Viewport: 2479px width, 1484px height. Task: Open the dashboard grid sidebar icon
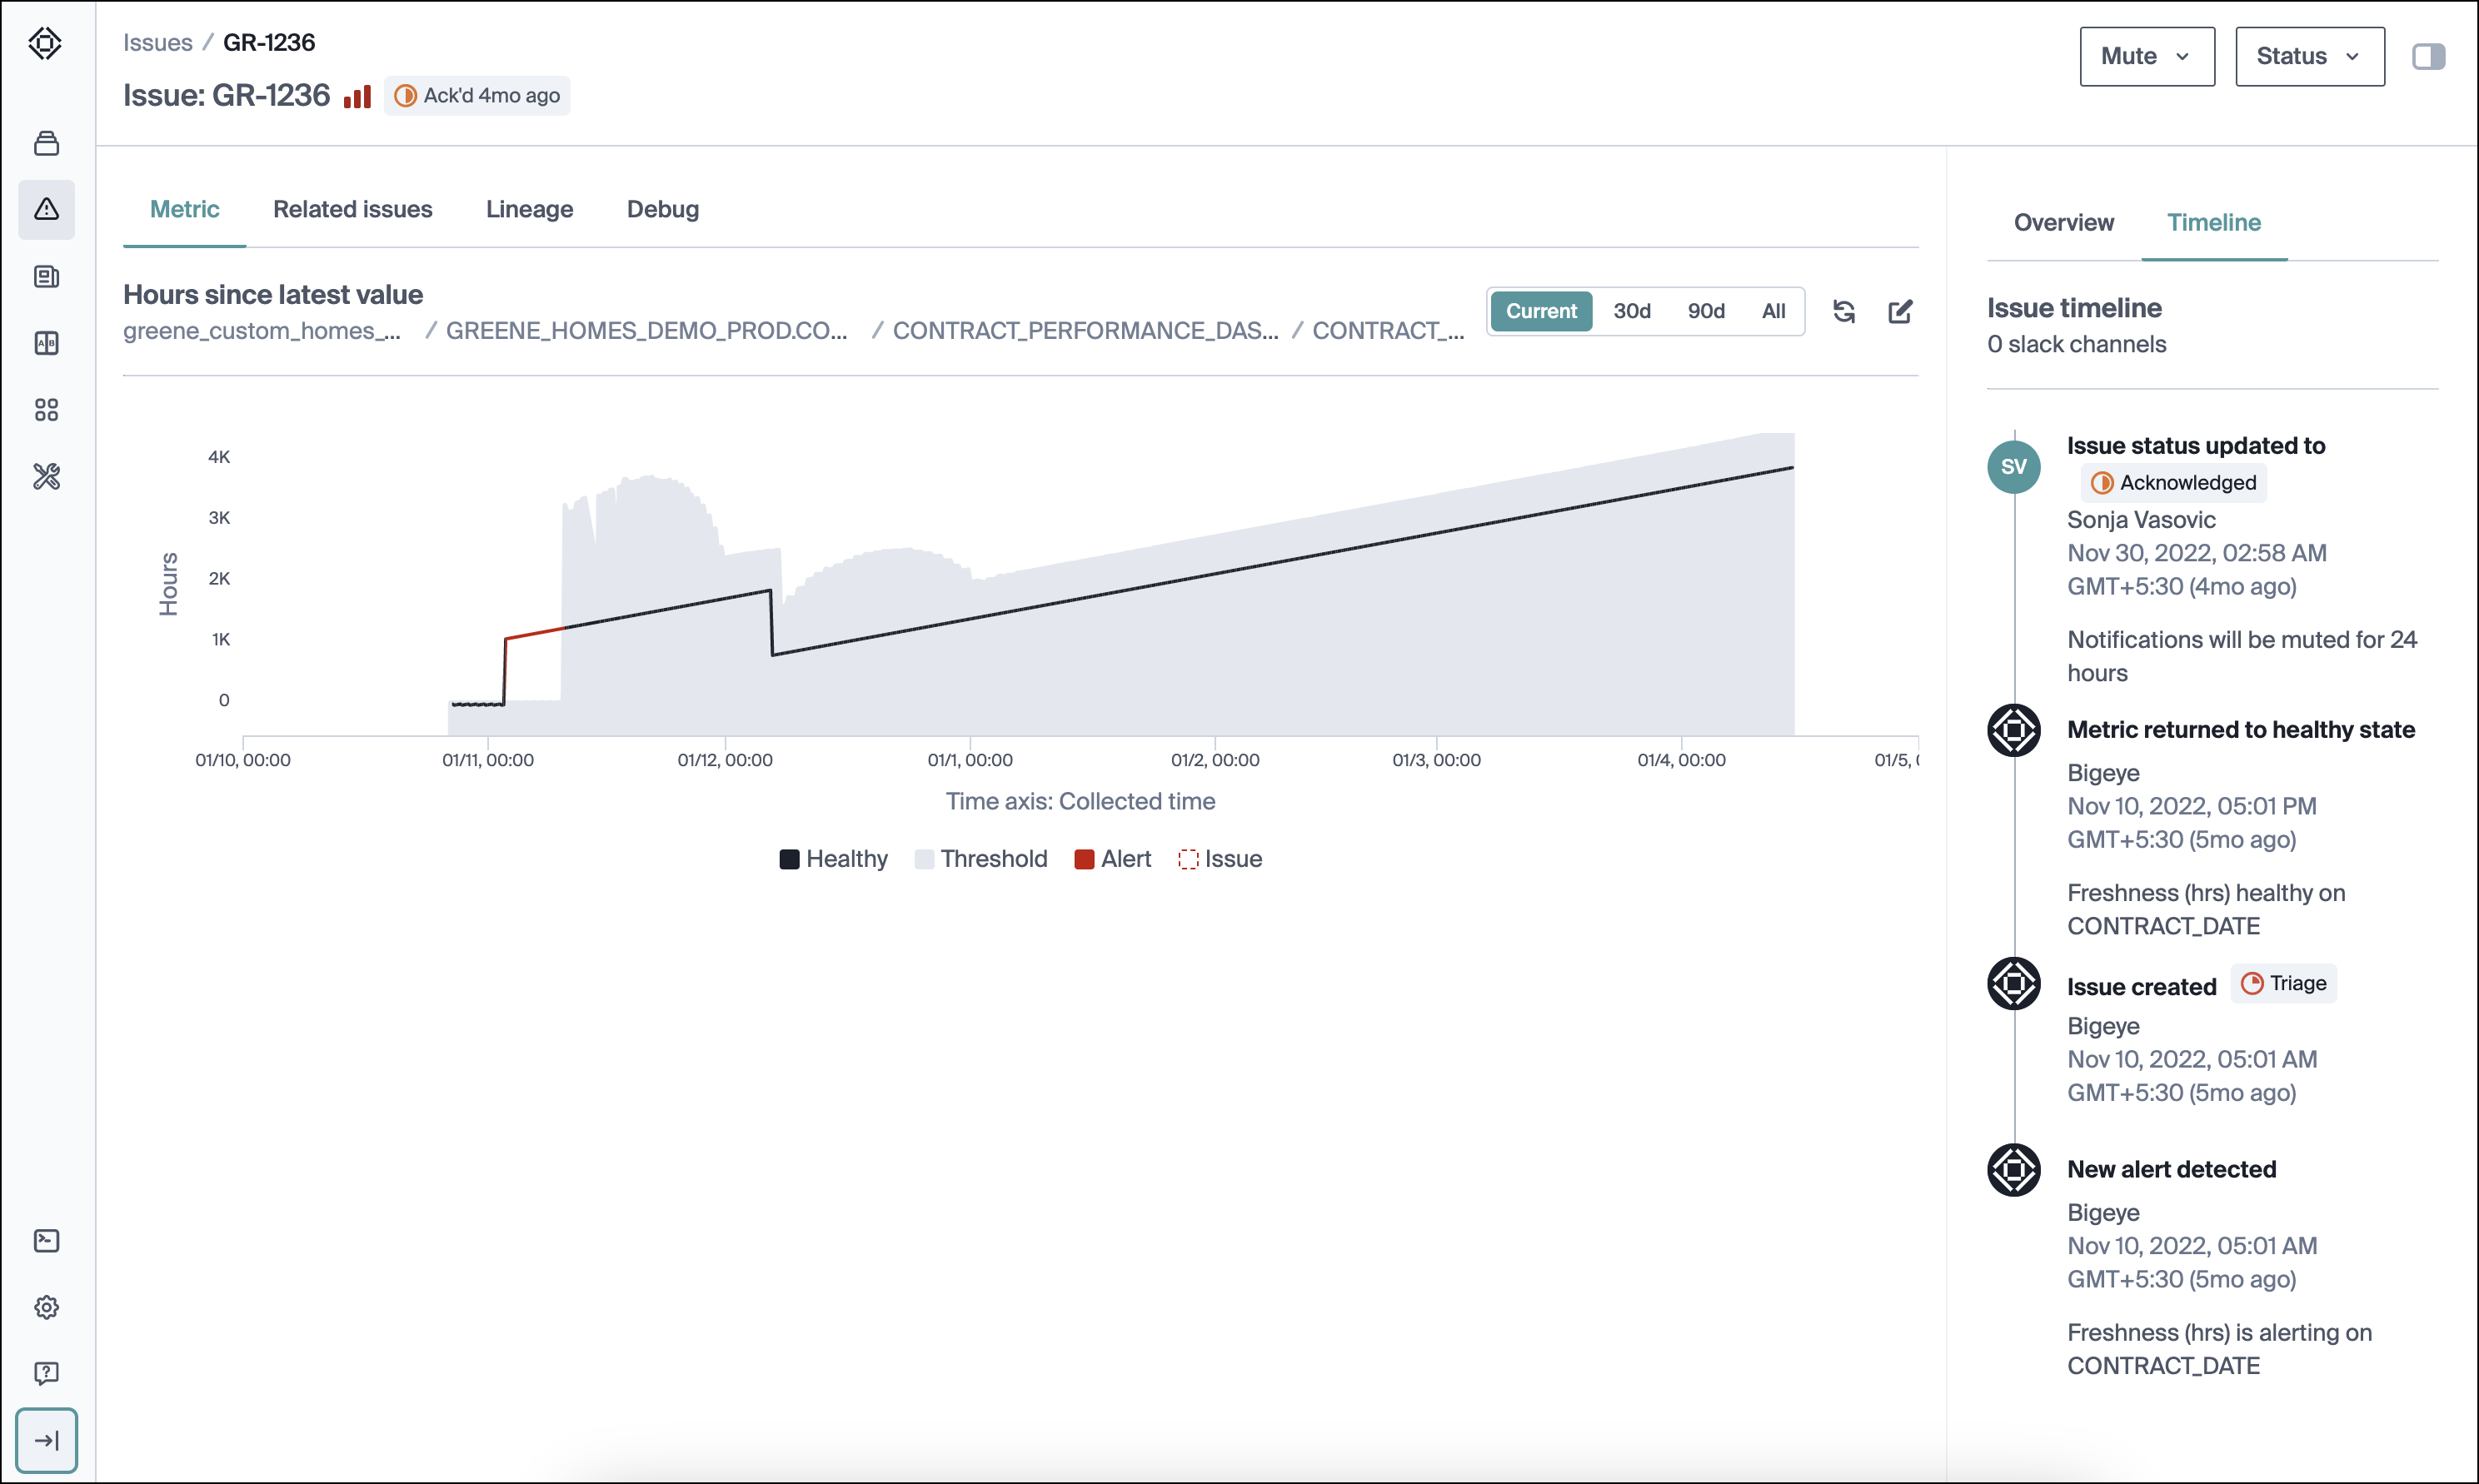click(x=46, y=410)
